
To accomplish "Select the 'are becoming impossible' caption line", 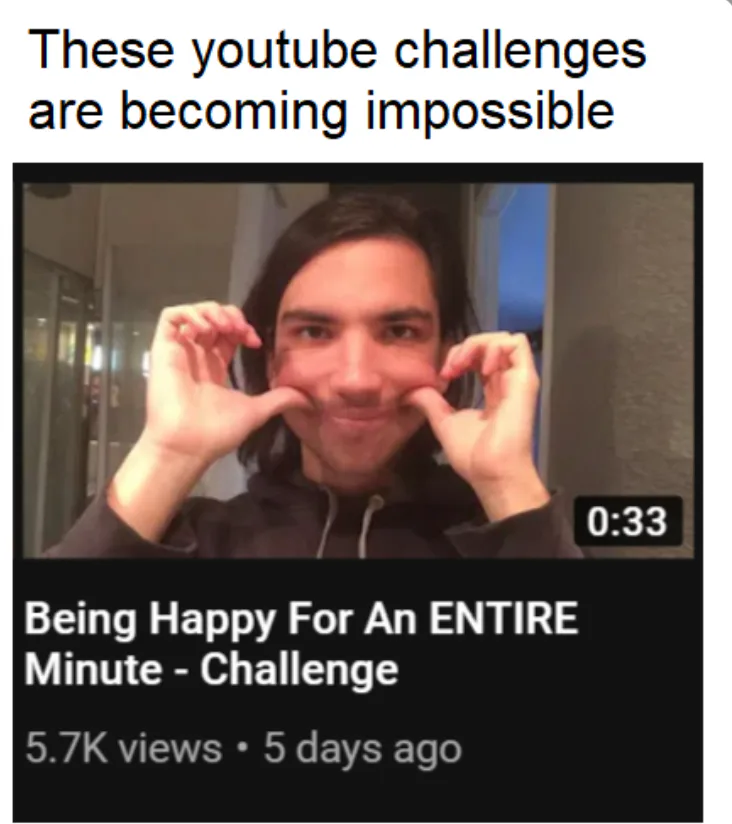I will [x=321, y=114].
